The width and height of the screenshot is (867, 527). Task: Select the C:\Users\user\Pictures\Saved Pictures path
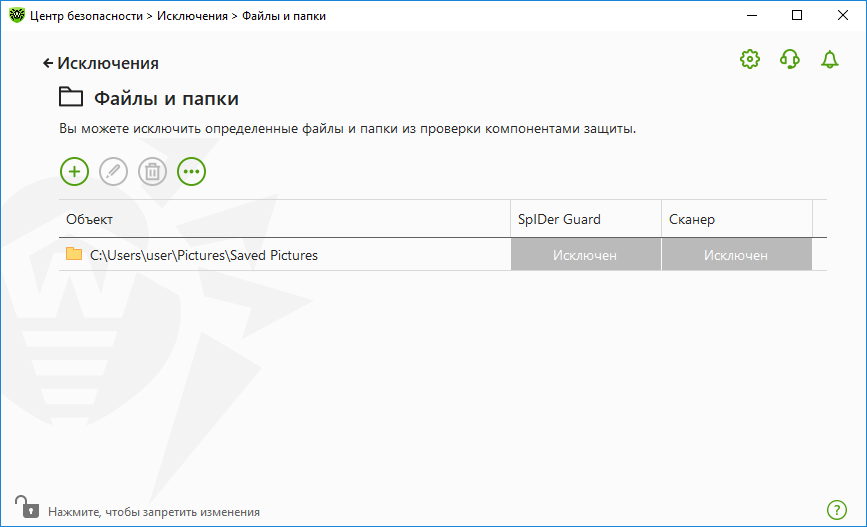[x=204, y=255]
